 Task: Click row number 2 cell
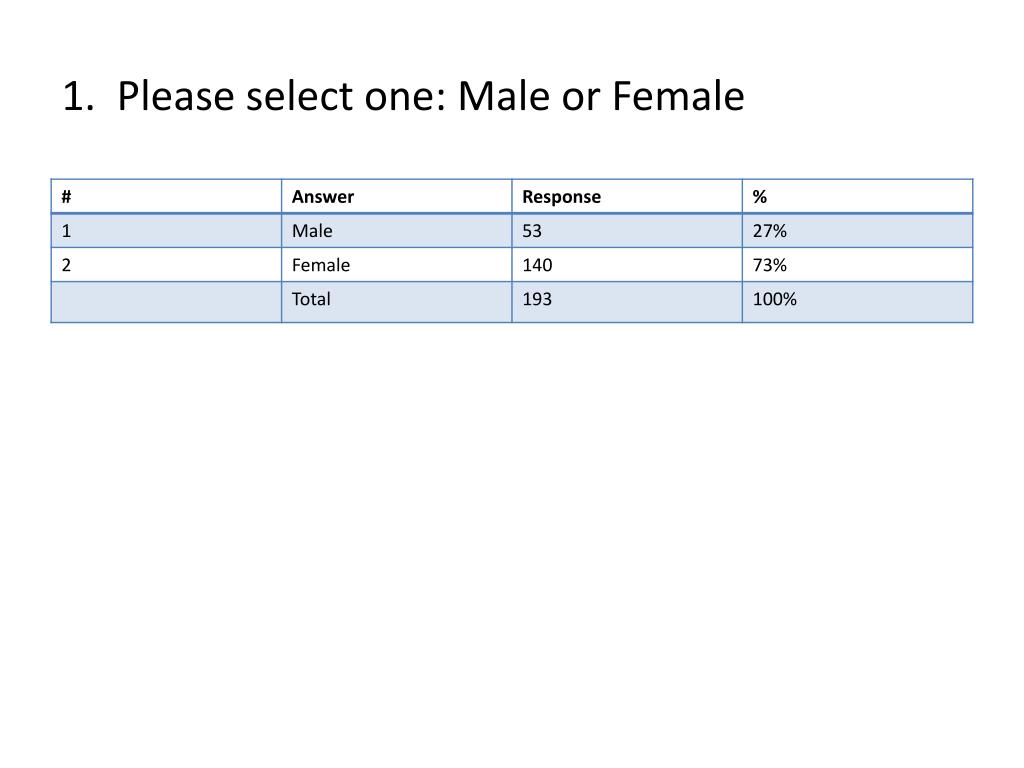167,264
